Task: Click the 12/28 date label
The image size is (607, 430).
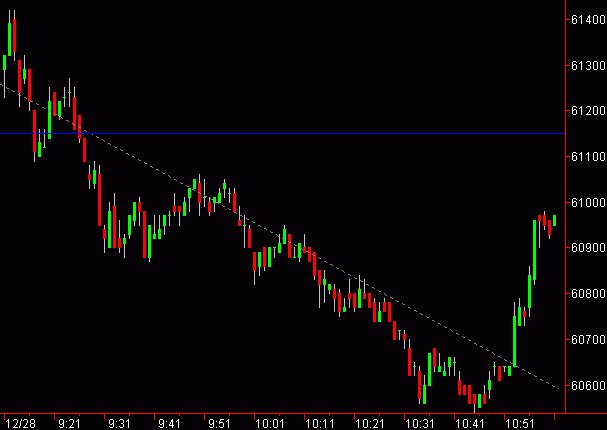Action: (x=20, y=424)
